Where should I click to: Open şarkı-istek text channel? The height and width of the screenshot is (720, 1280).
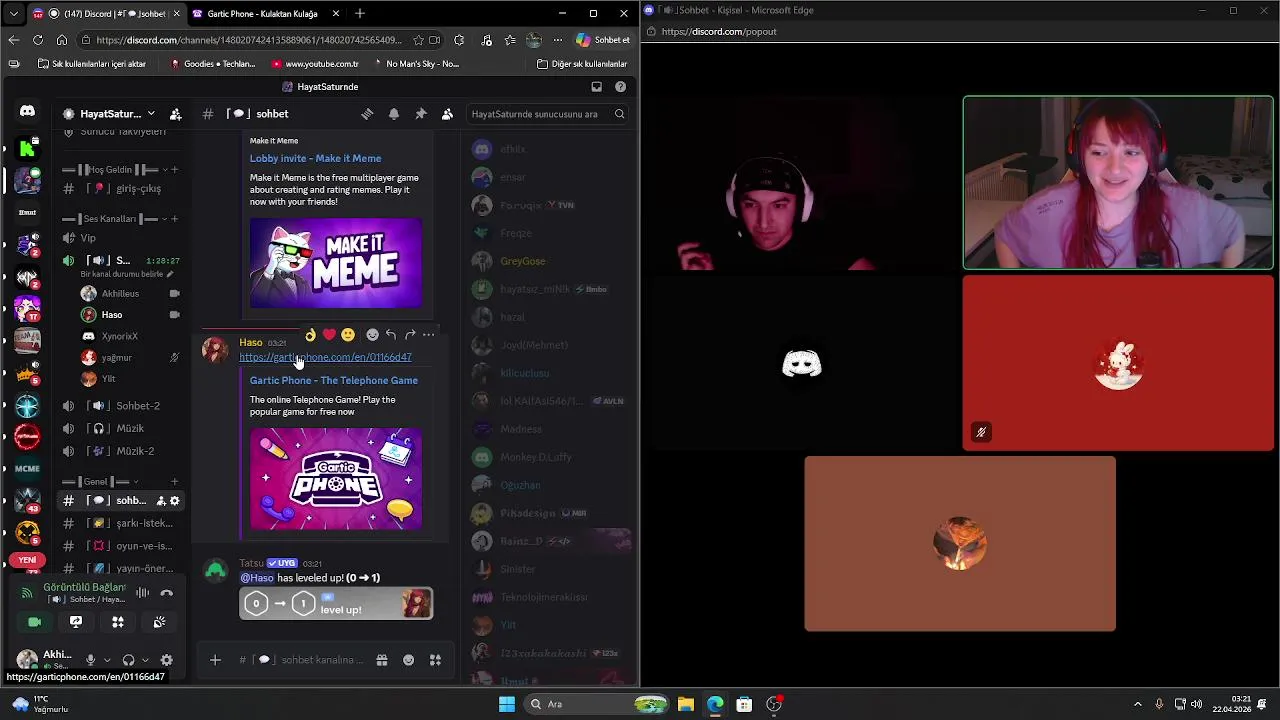pyautogui.click(x=121, y=523)
